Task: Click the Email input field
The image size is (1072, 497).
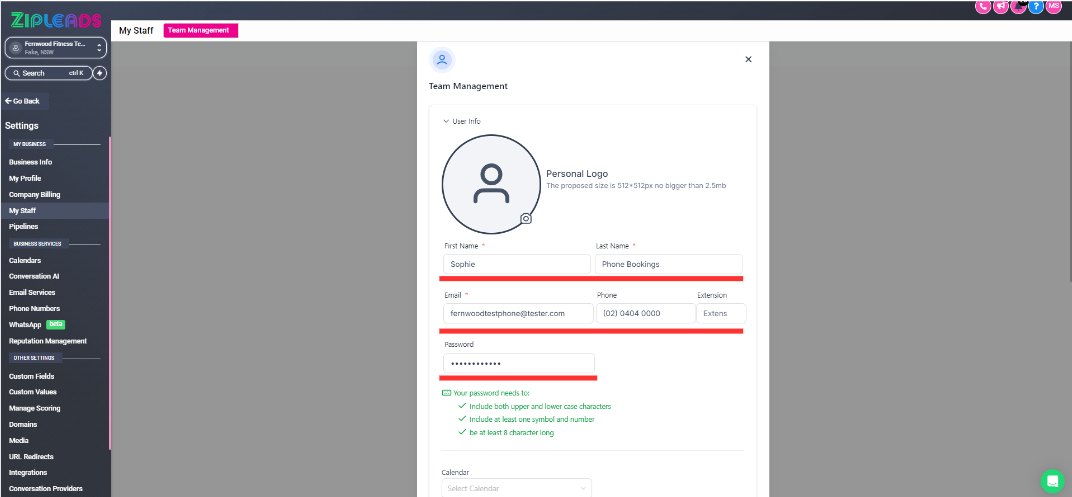Action: coord(518,313)
